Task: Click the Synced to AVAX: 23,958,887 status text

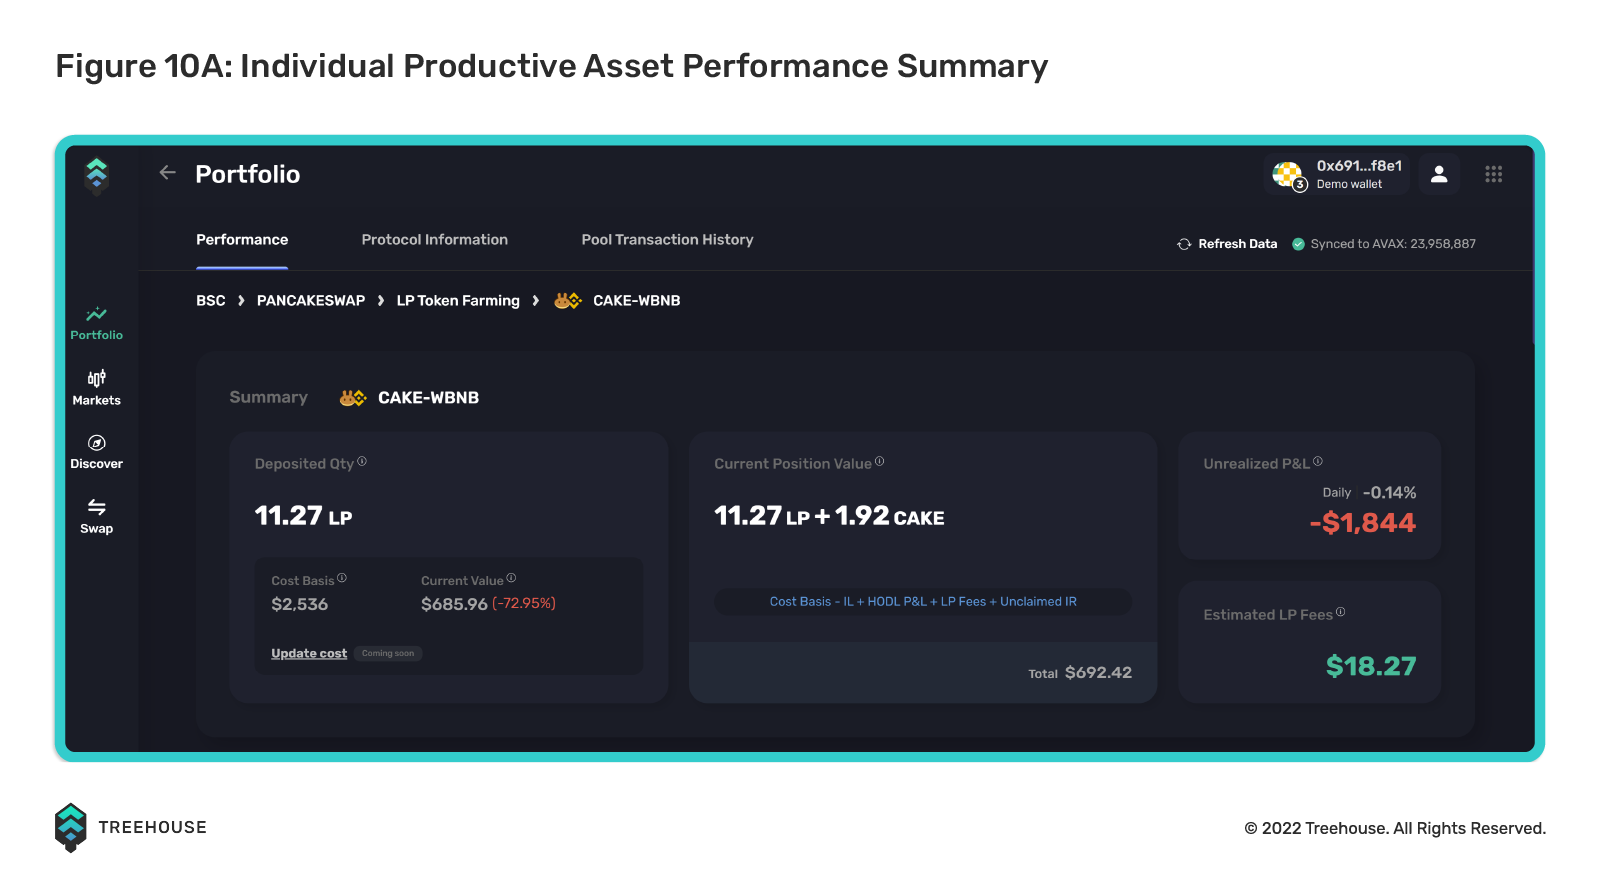Action: (1393, 244)
